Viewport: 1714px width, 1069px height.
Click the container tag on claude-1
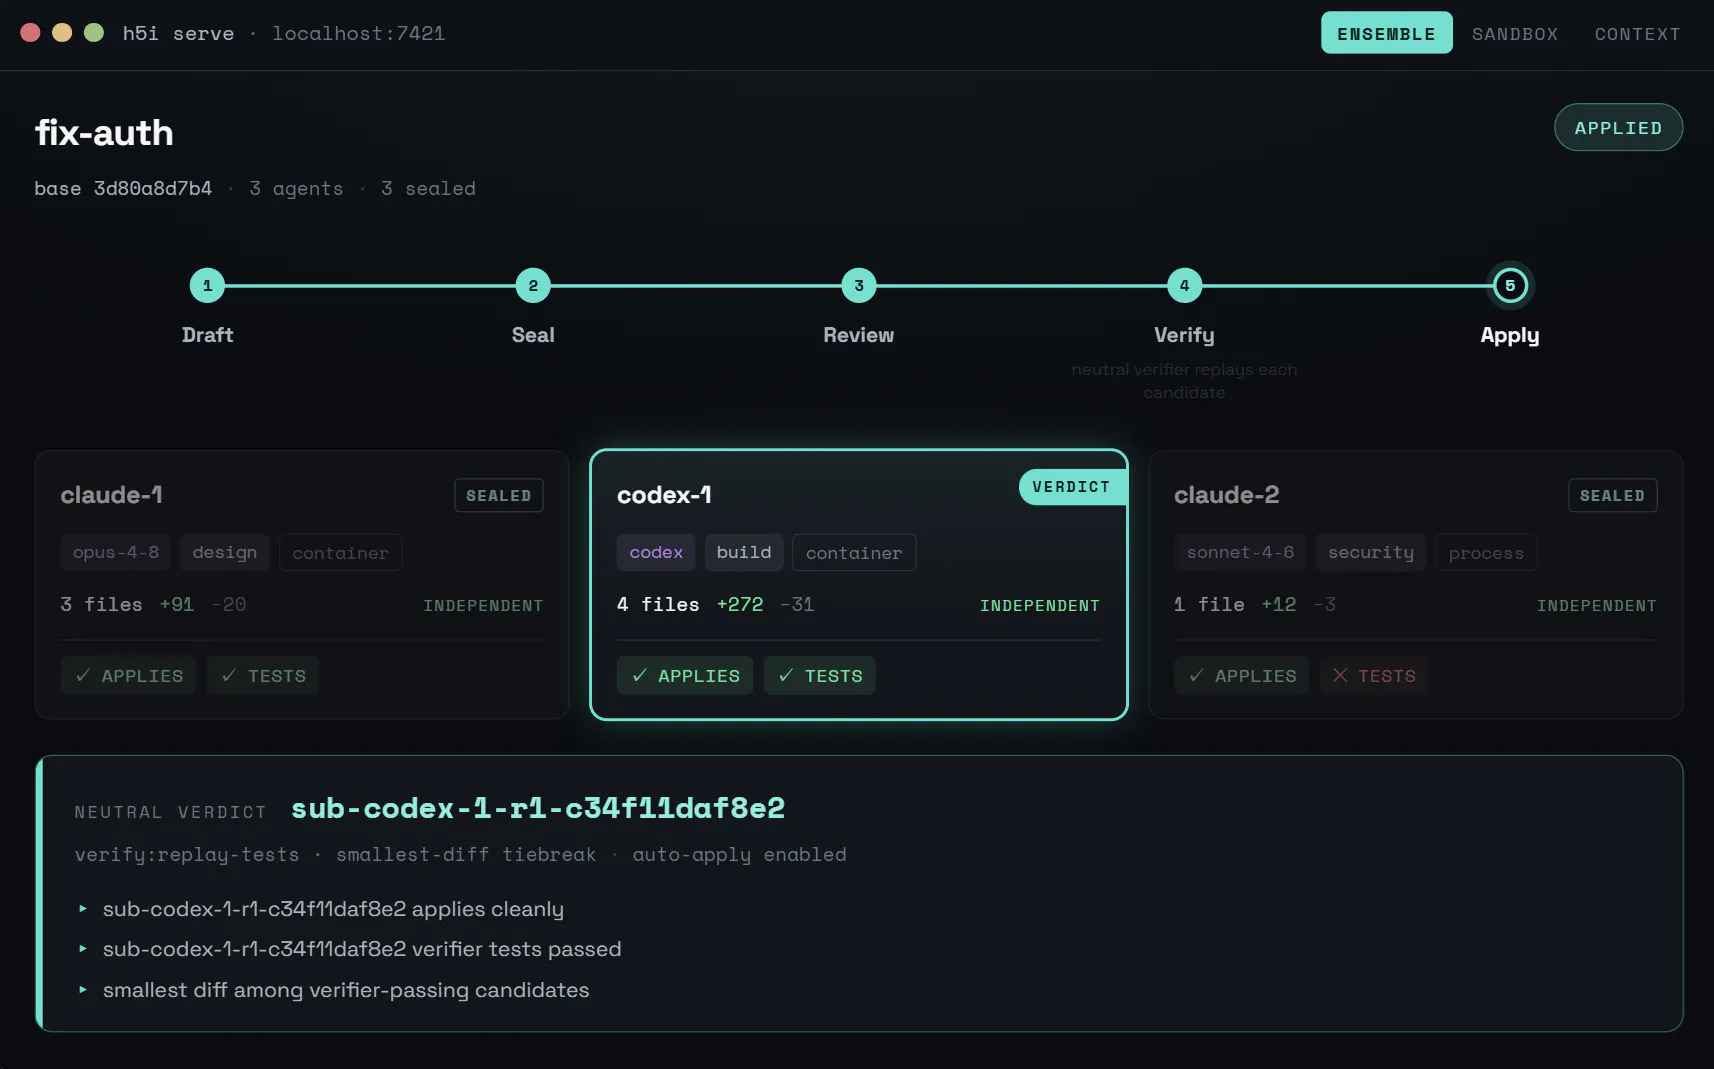click(x=340, y=552)
